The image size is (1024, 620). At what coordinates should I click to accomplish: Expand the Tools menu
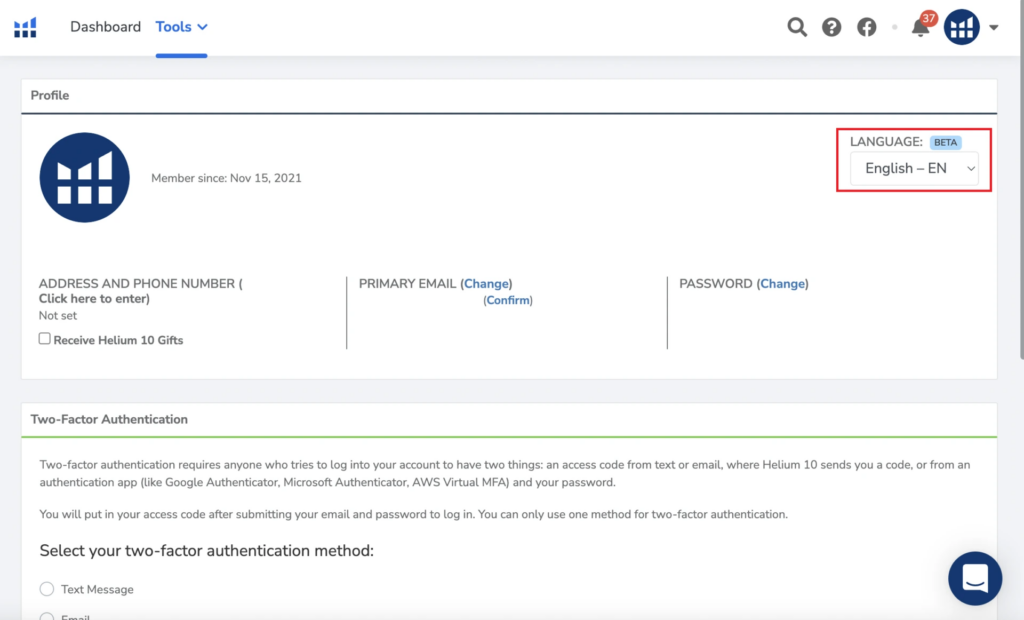181,27
